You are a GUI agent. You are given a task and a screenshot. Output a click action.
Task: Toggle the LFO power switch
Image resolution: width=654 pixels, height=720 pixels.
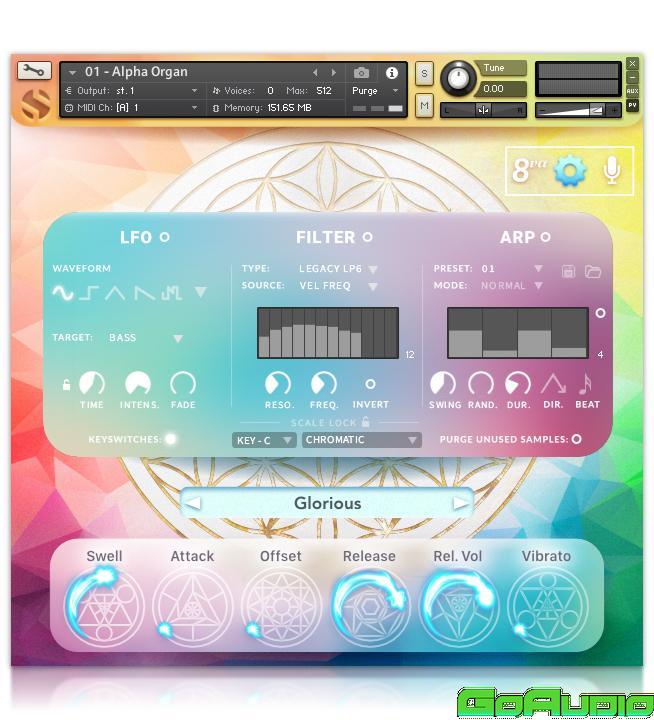164,237
